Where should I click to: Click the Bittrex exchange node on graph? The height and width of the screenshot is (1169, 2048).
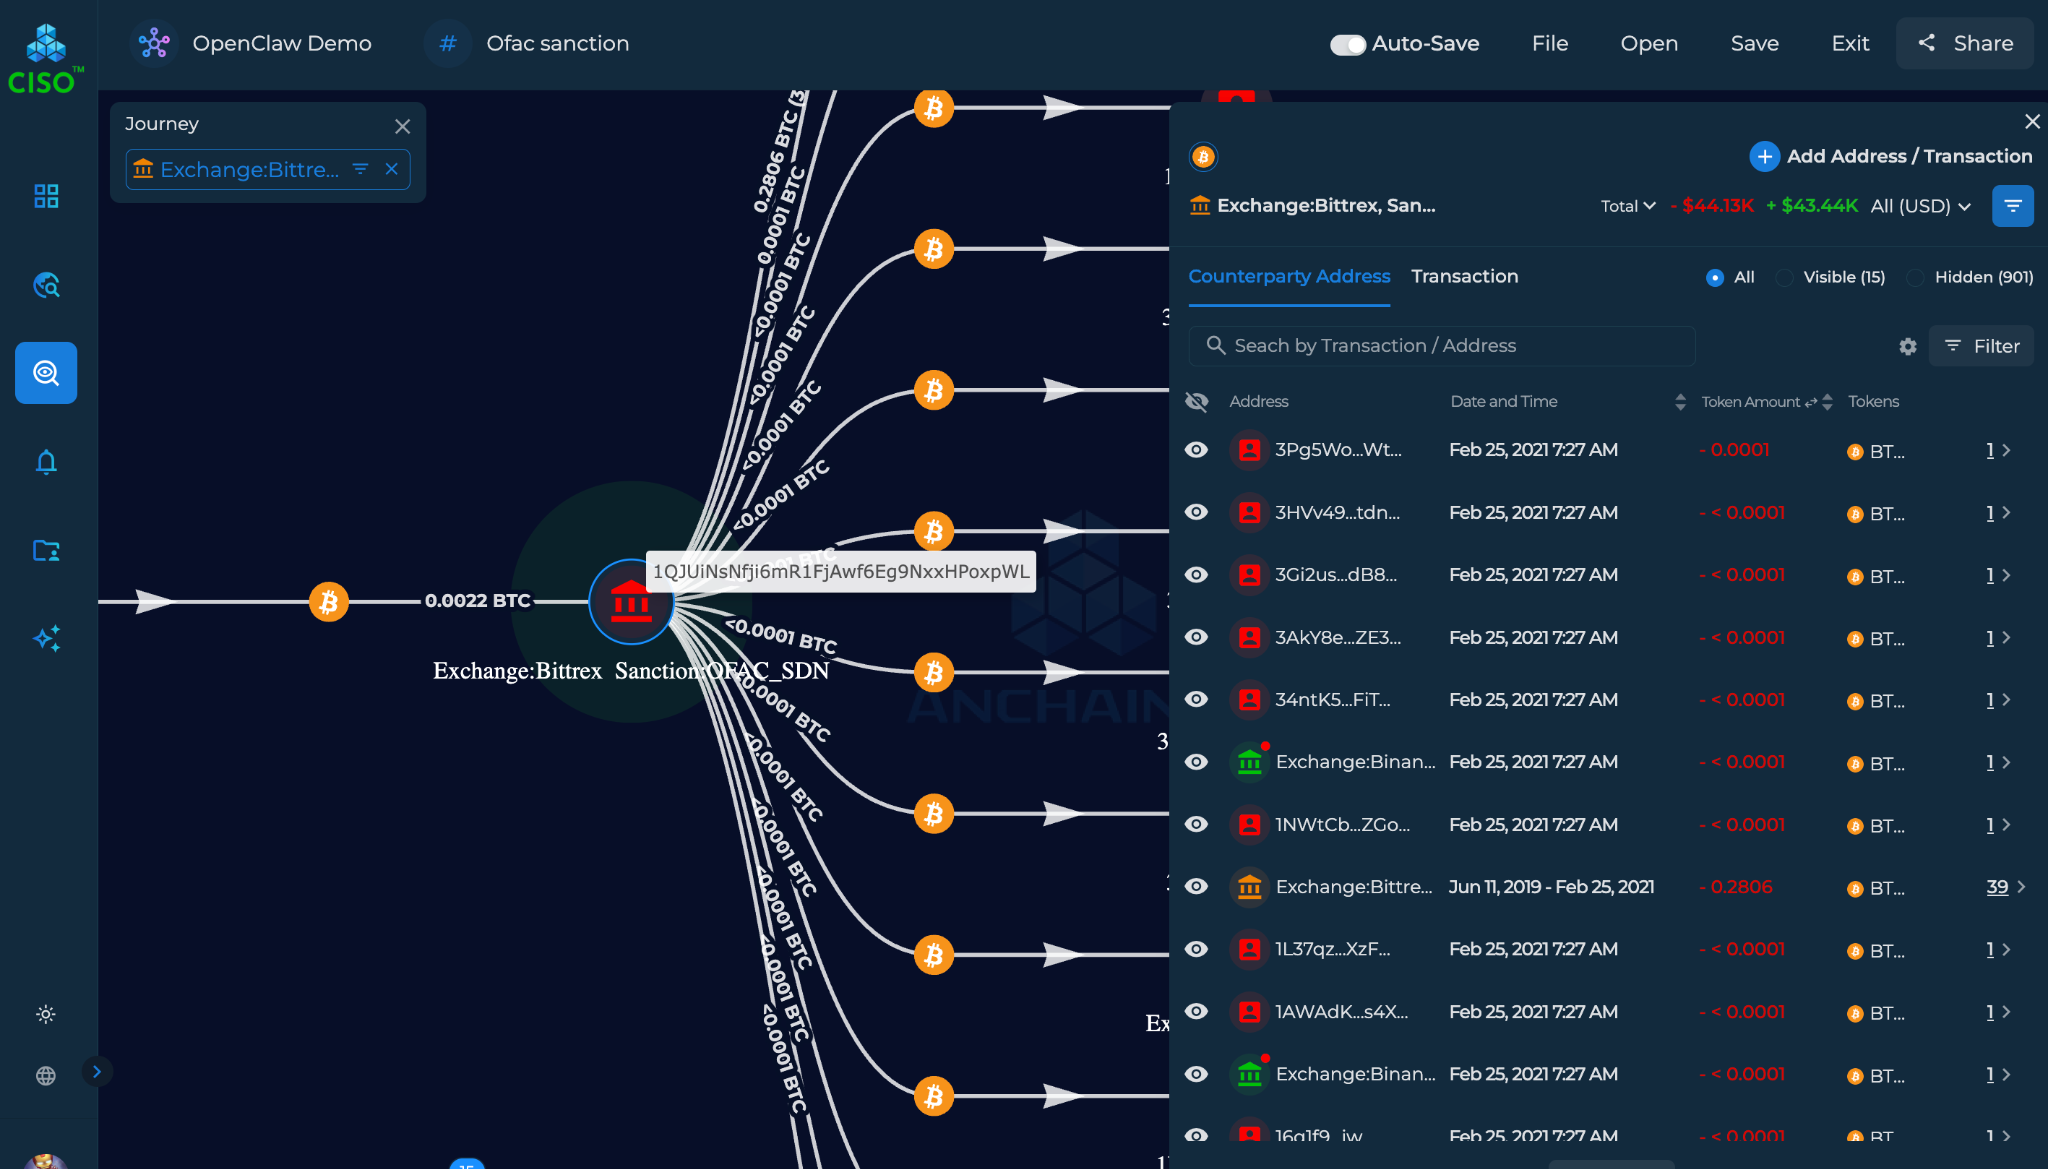[631, 602]
